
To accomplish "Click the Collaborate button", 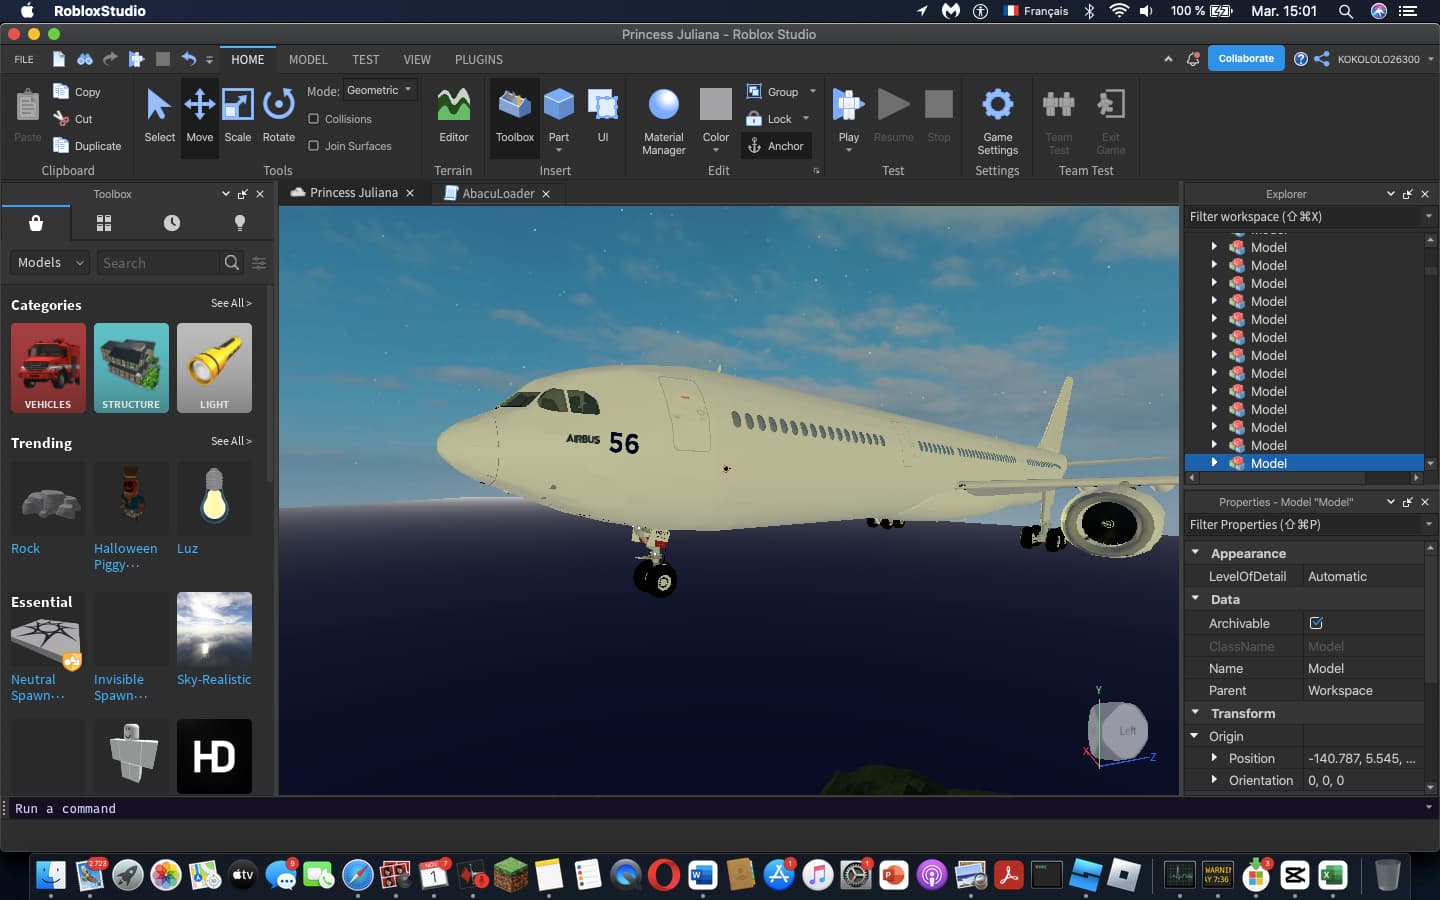I will (1246, 58).
